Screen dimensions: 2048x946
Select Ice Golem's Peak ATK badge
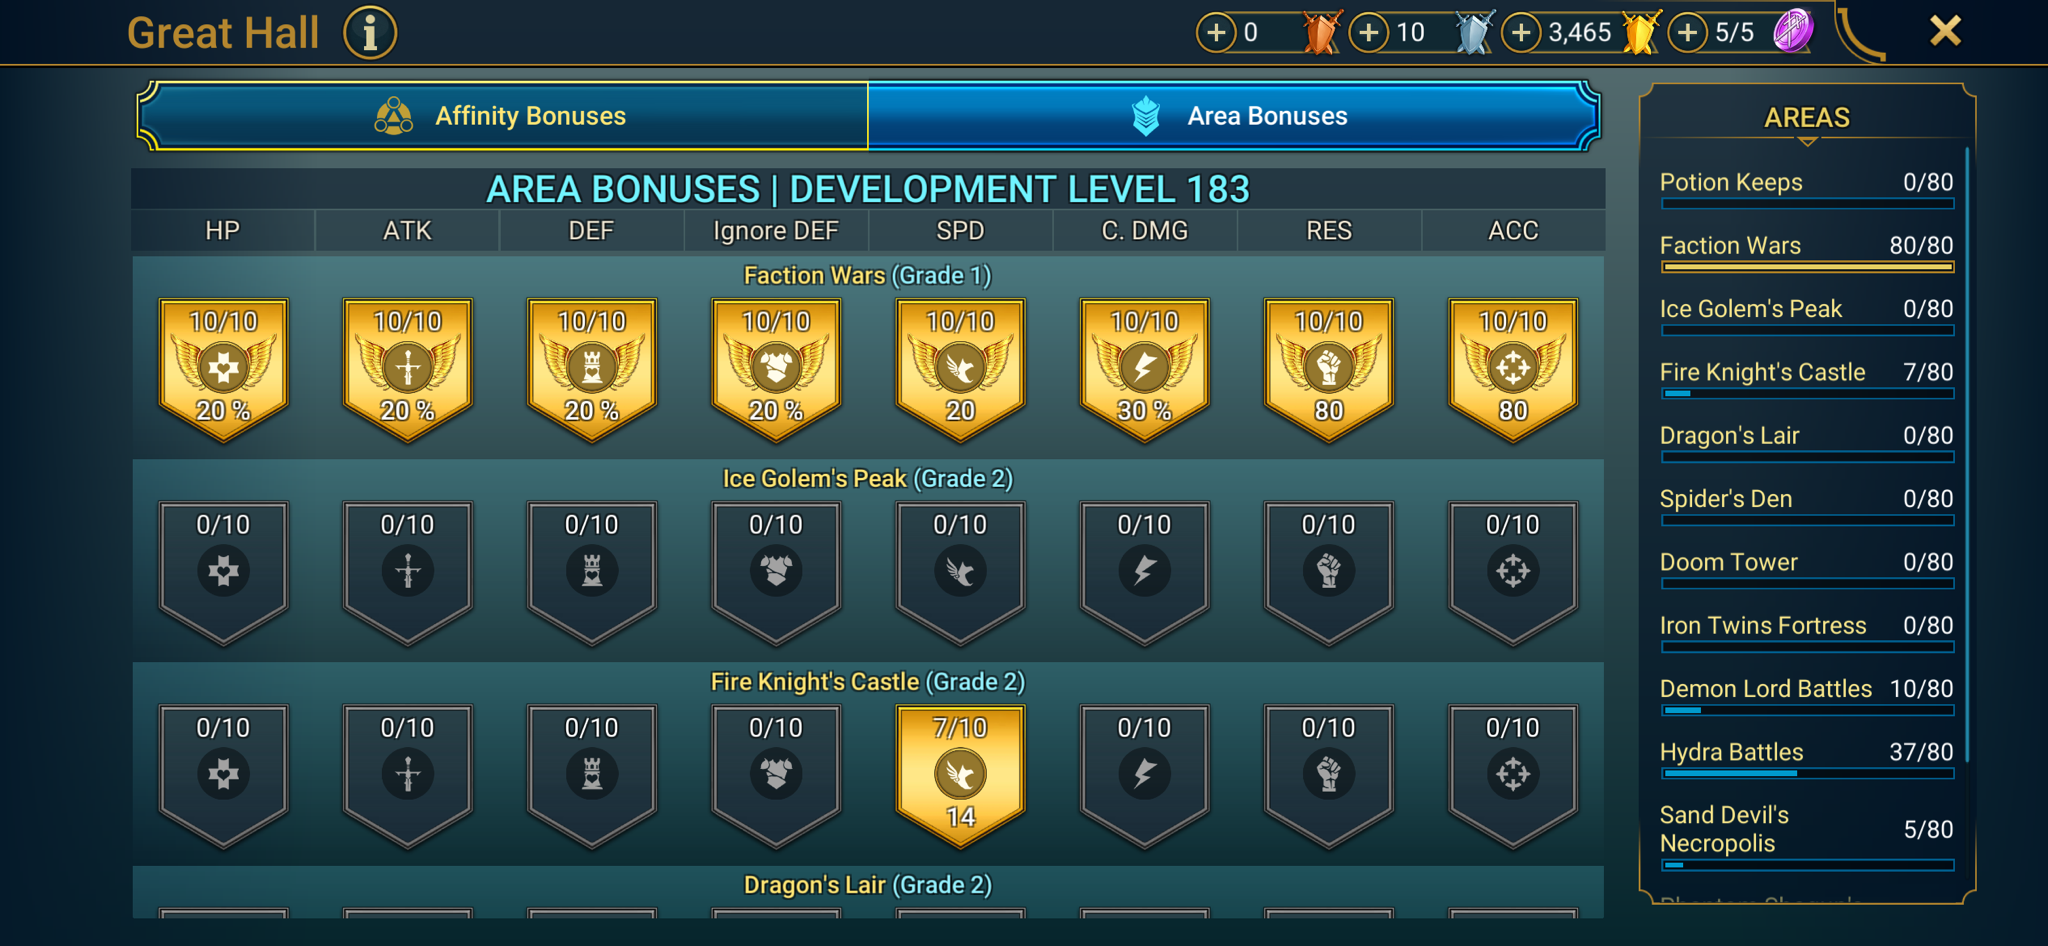408,572
